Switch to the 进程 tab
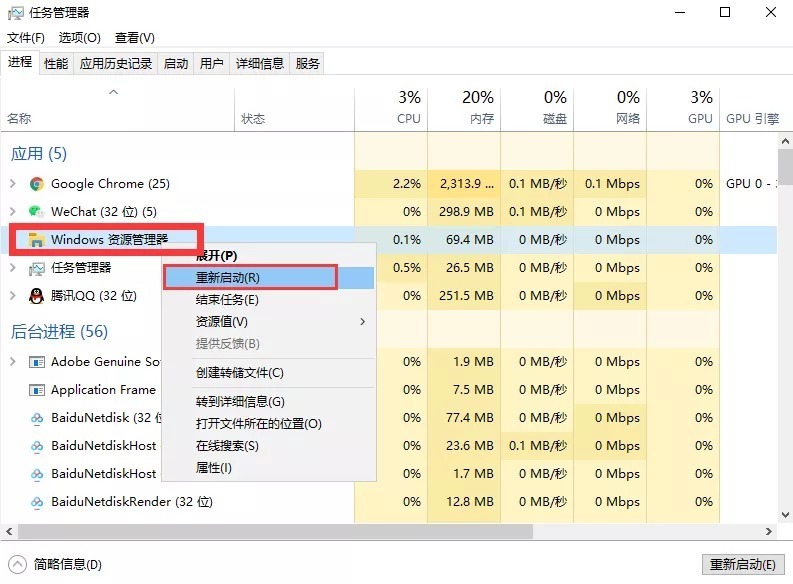 pyautogui.click(x=20, y=62)
